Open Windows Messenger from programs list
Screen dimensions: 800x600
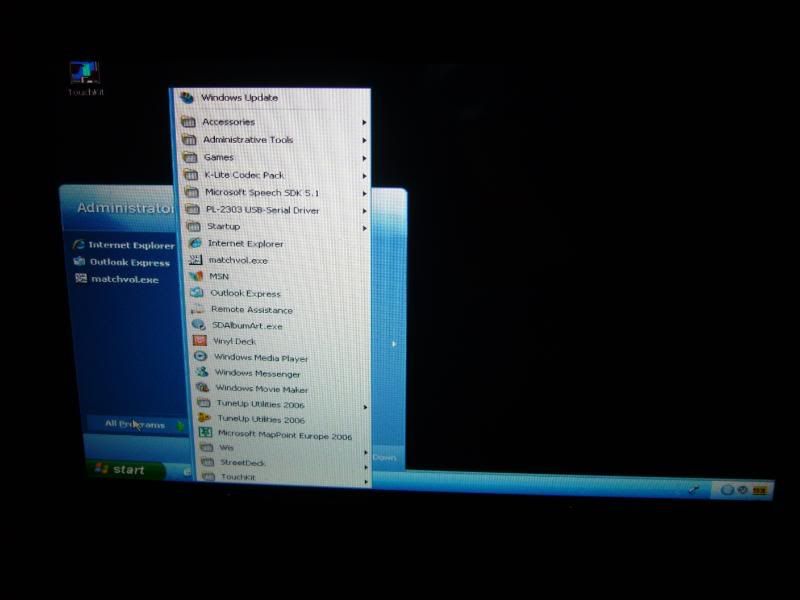pyautogui.click(x=257, y=374)
